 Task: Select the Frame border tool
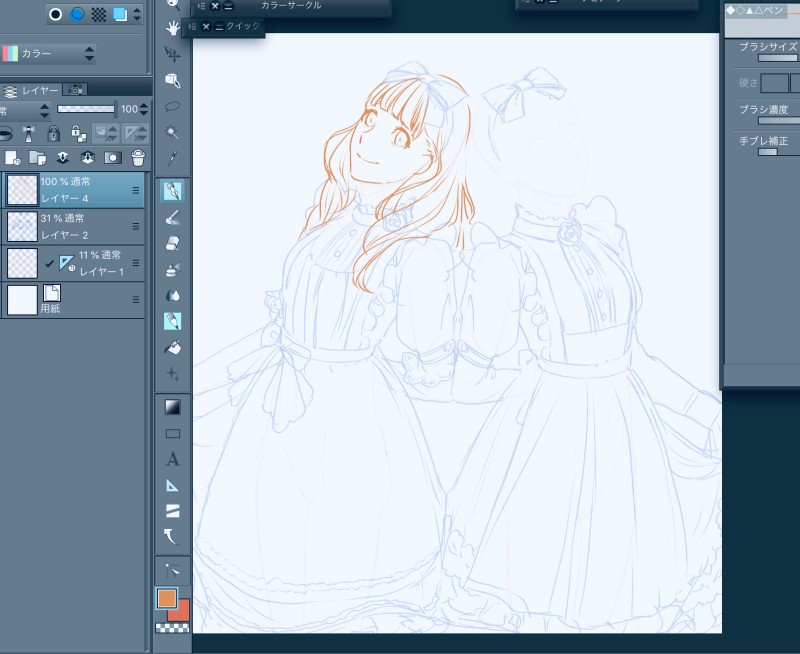[172, 511]
